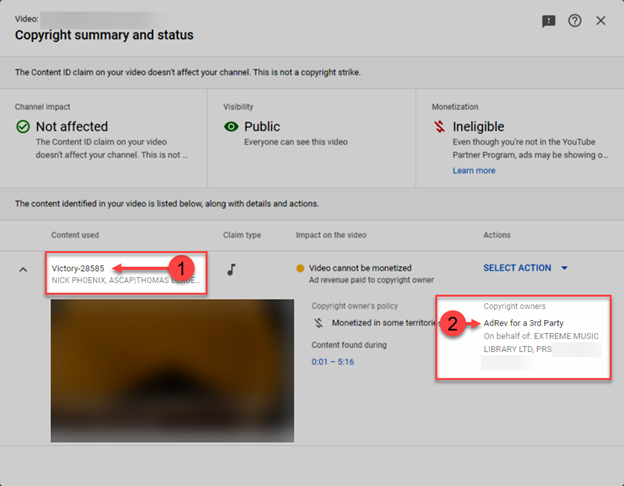Open the SELECT ACTION dropdown
Viewport: 624px width, 486px height.
coord(517,268)
